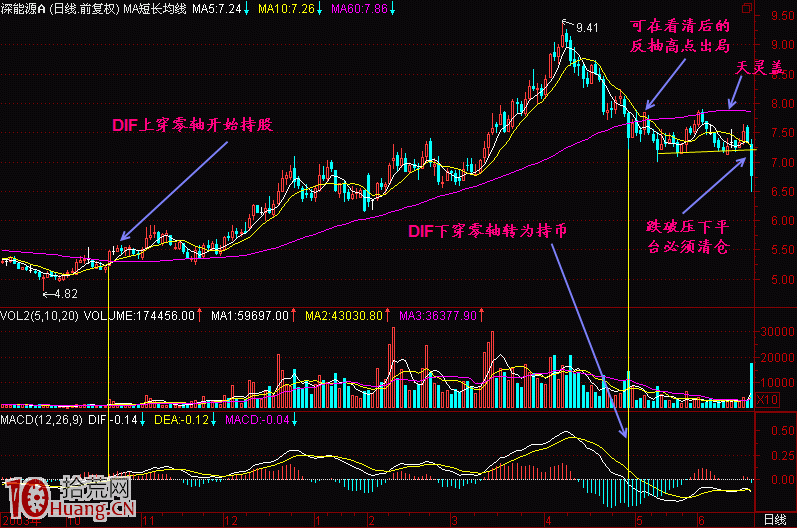This screenshot has width=797, height=528.
Task: Select the MA1:59697.00 volume average
Action: tap(250, 316)
